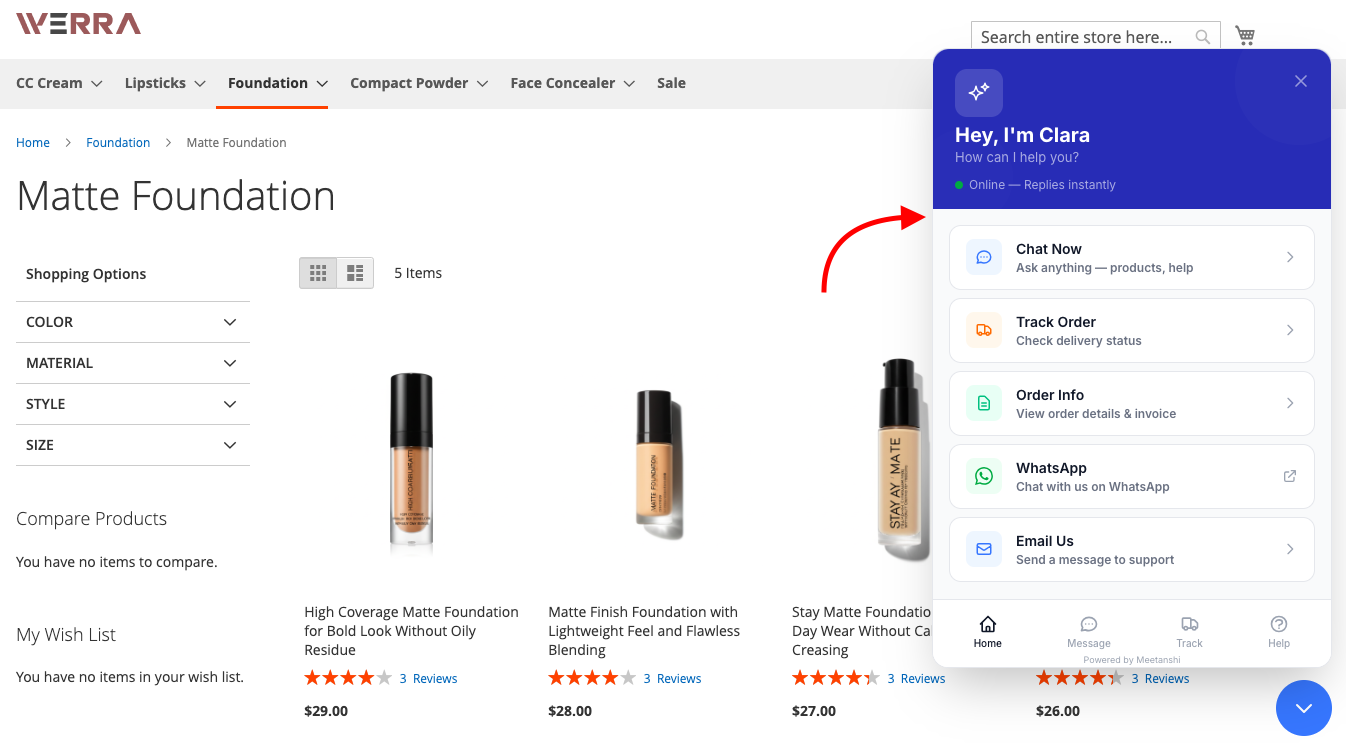
Task: Click star rating of $28.00 foundation
Action: [x=592, y=679]
